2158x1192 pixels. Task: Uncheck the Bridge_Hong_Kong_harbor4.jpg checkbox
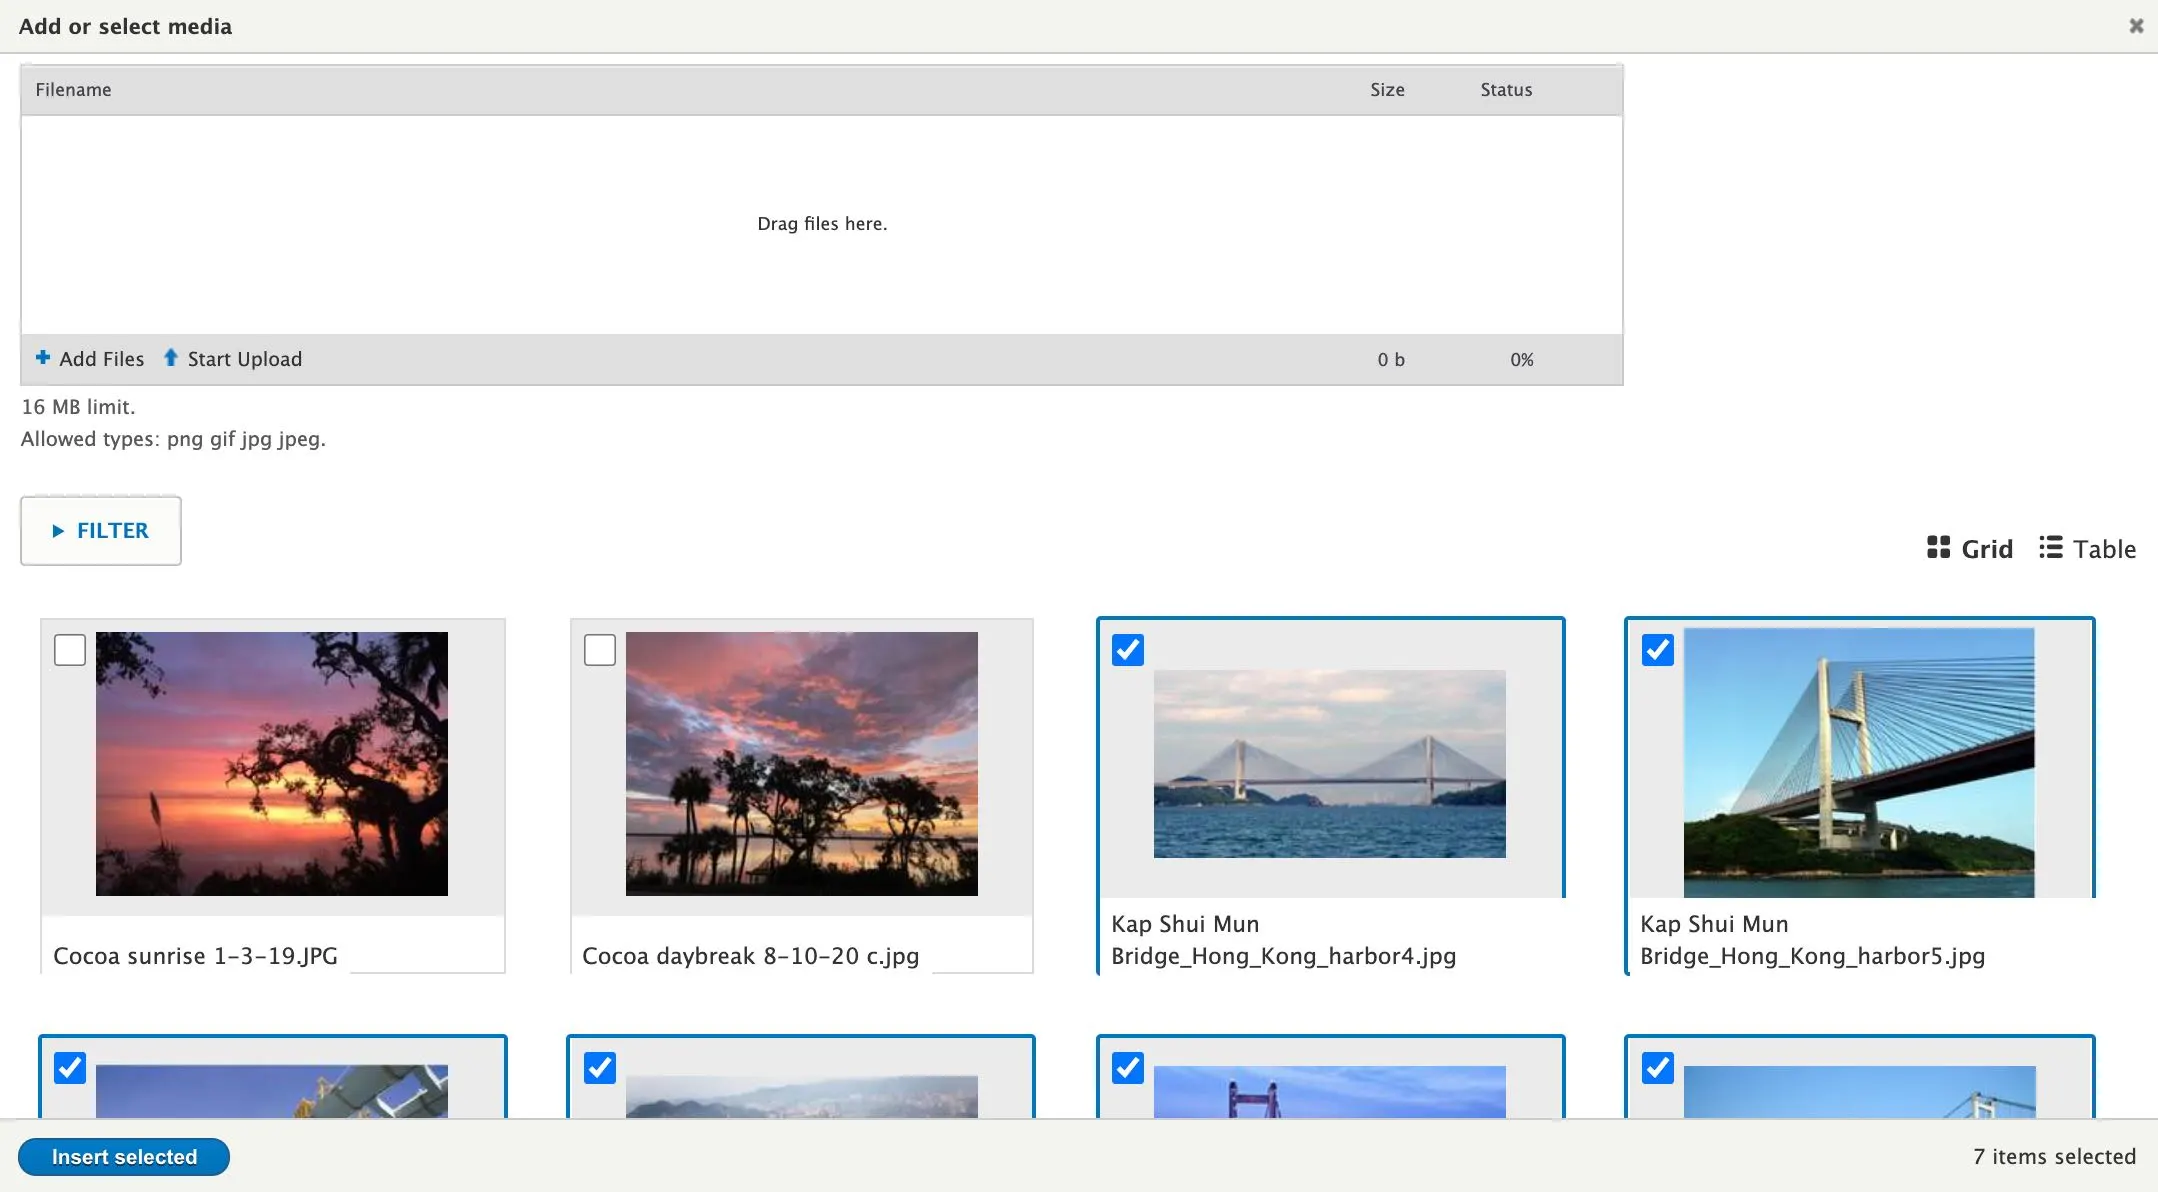click(1128, 650)
